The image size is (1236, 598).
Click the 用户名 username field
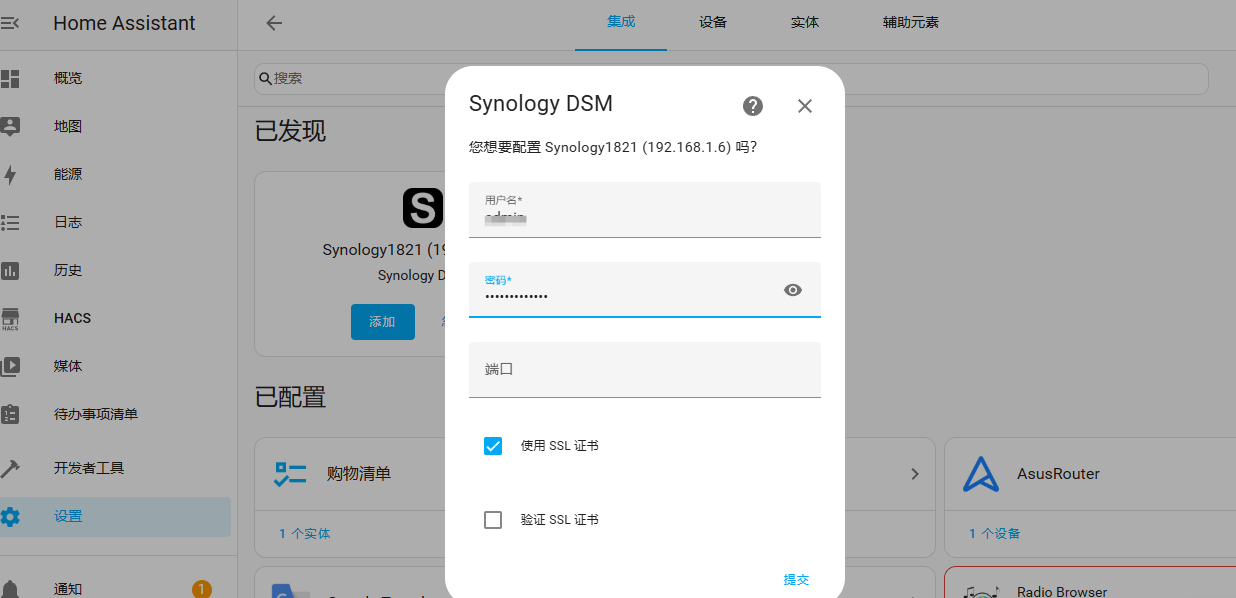click(645, 210)
